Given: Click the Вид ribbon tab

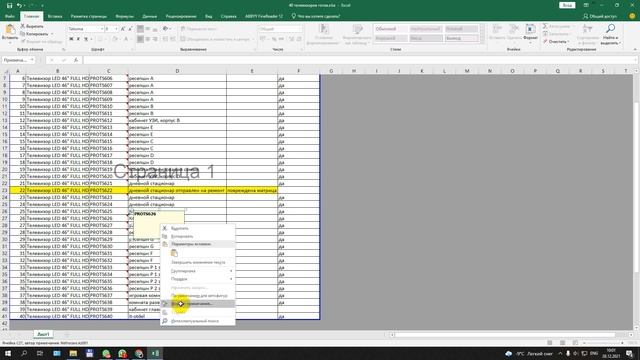Looking at the screenshot, I should tap(209, 16).
